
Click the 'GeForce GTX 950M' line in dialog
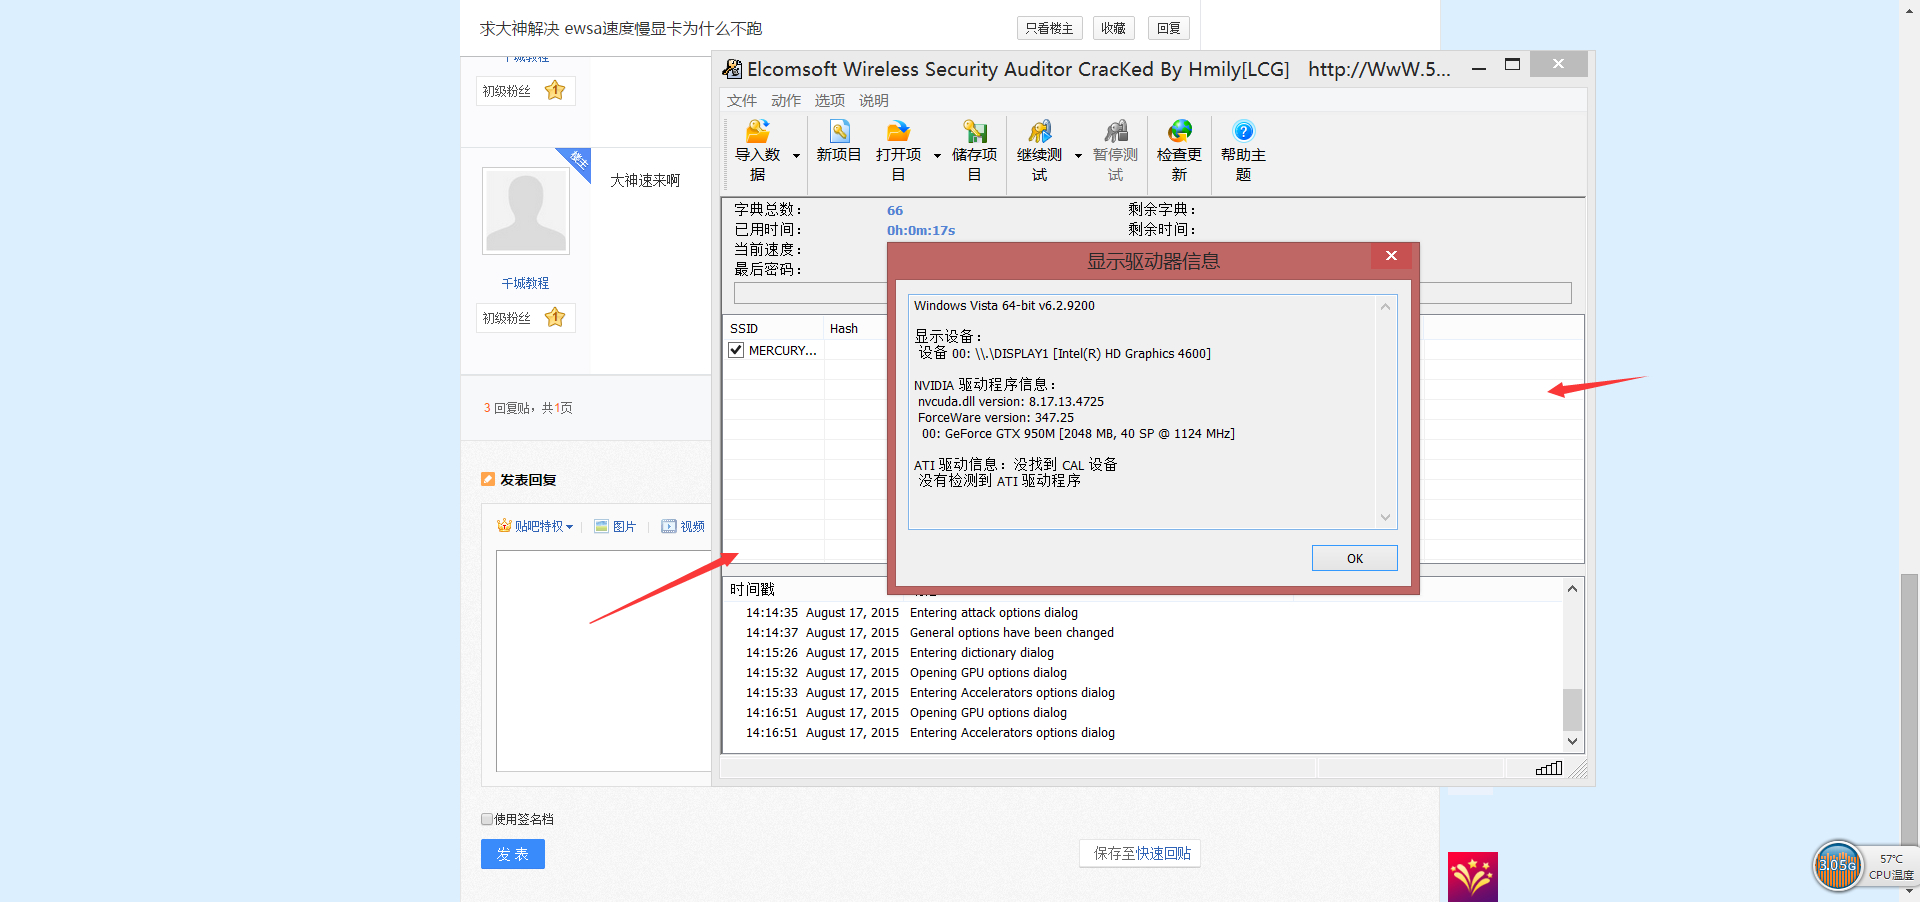pyautogui.click(x=1078, y=434)
